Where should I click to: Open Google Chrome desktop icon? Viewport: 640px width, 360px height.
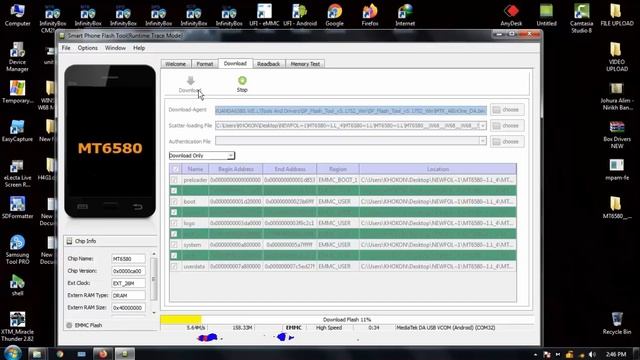click(x=334, y=15)
